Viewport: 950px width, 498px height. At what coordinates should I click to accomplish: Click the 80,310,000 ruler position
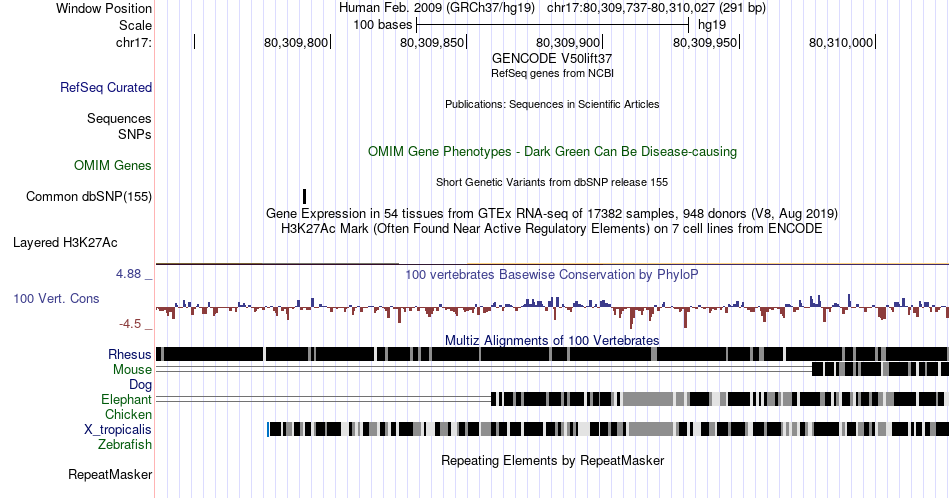841,42
